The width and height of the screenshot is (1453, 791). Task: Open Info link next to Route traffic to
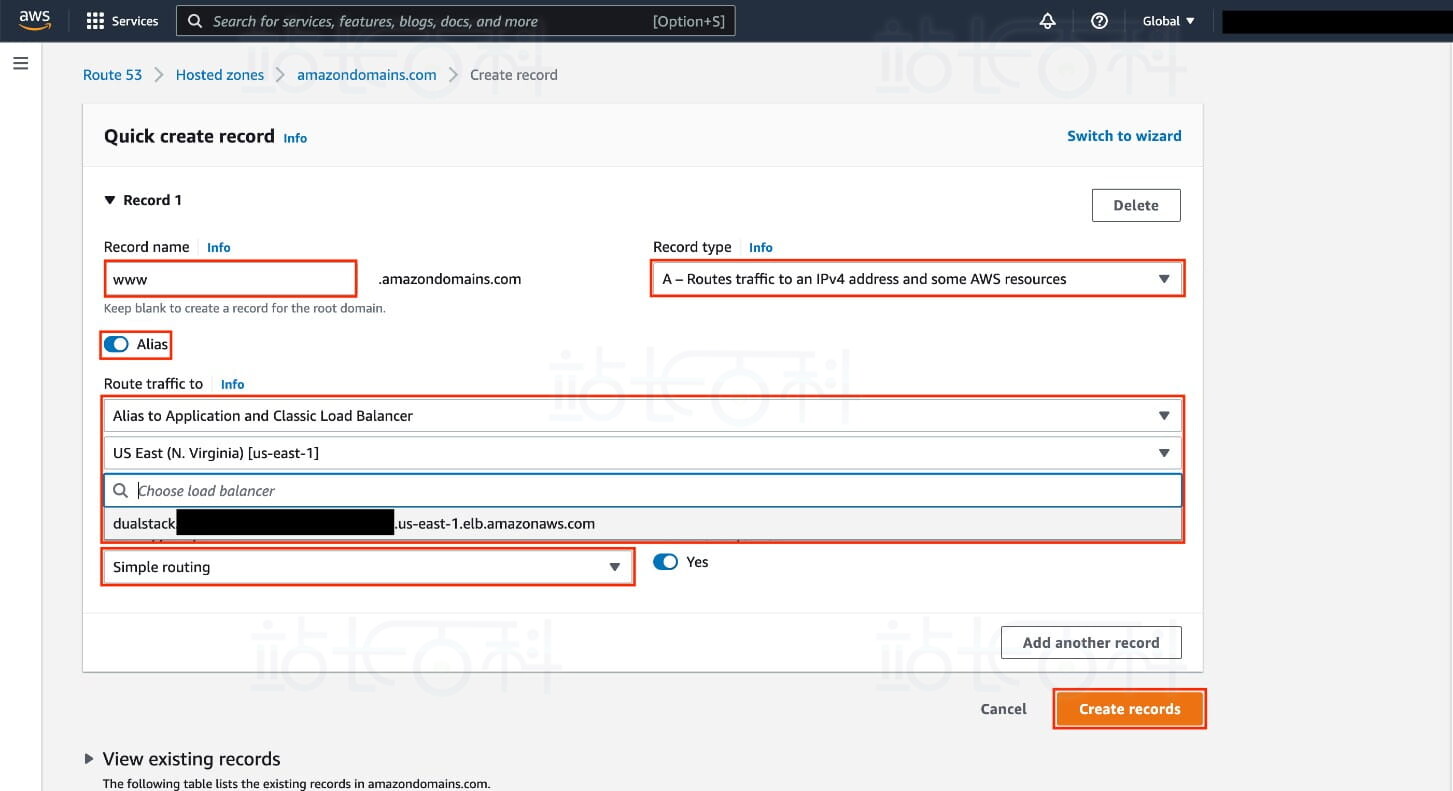pos(232,384)
